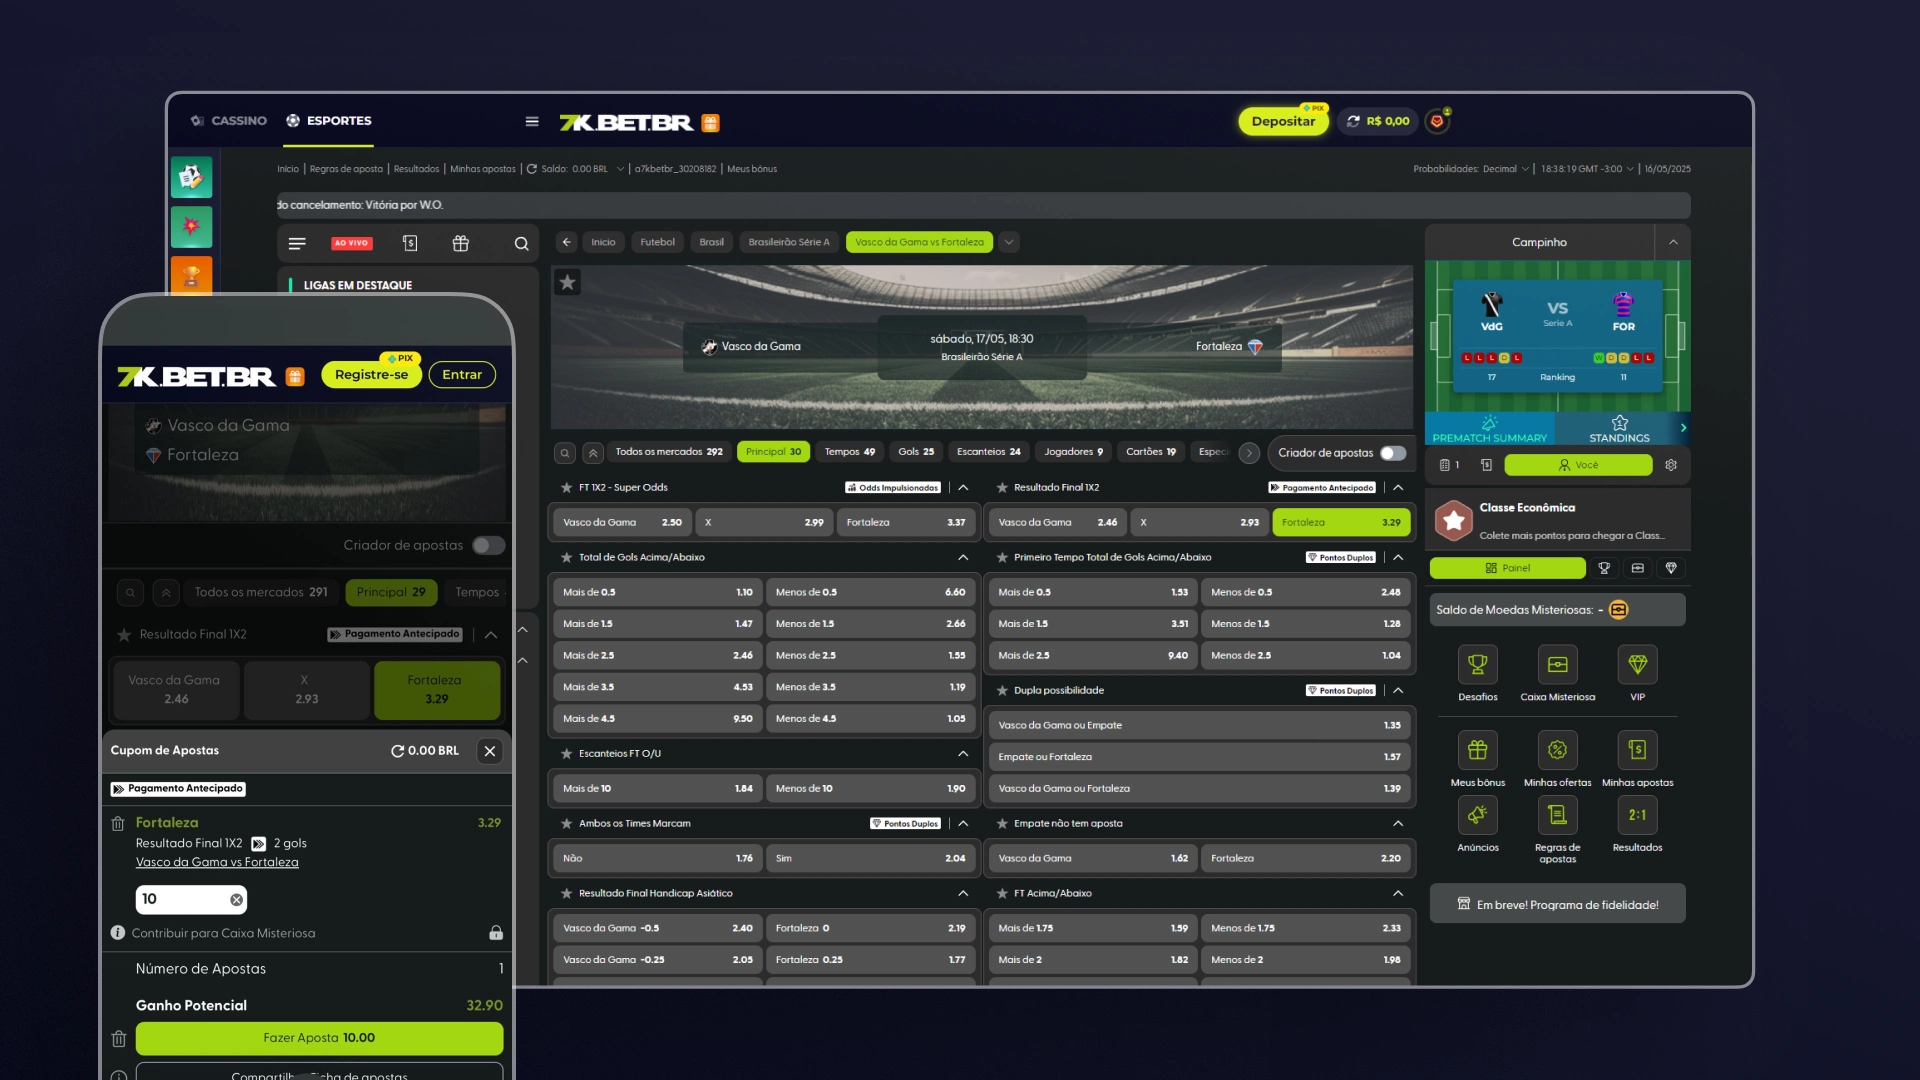Select Fortaleza 3.29 odds in Resultado Final

(1340, 522)
